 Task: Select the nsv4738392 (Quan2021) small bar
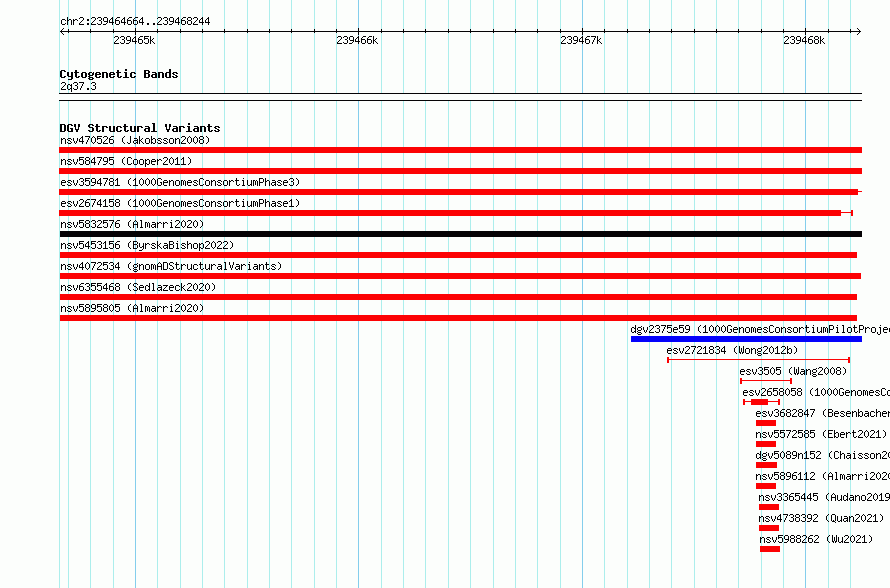[769, 528]
